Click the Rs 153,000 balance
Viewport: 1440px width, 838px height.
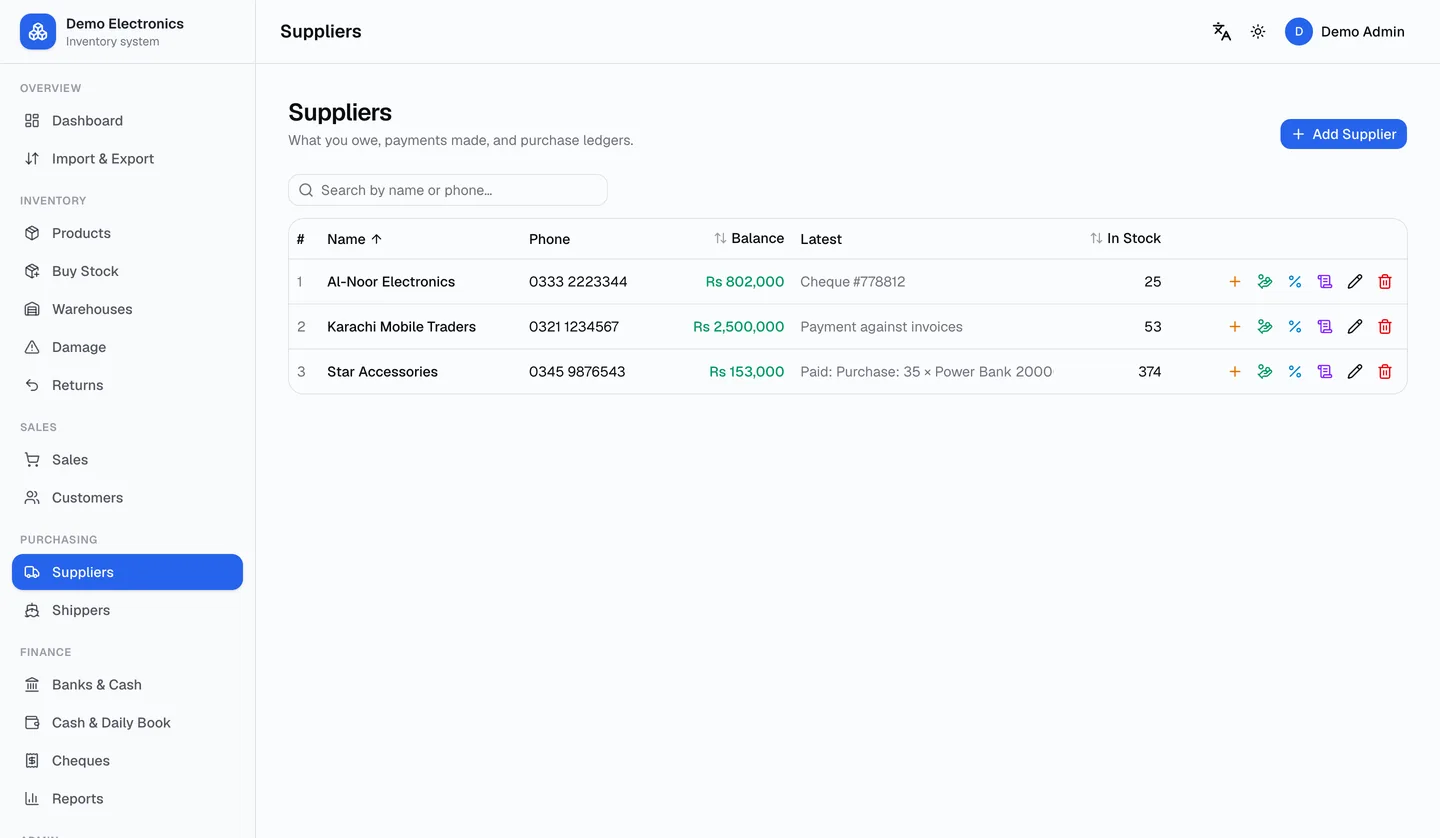747,372
